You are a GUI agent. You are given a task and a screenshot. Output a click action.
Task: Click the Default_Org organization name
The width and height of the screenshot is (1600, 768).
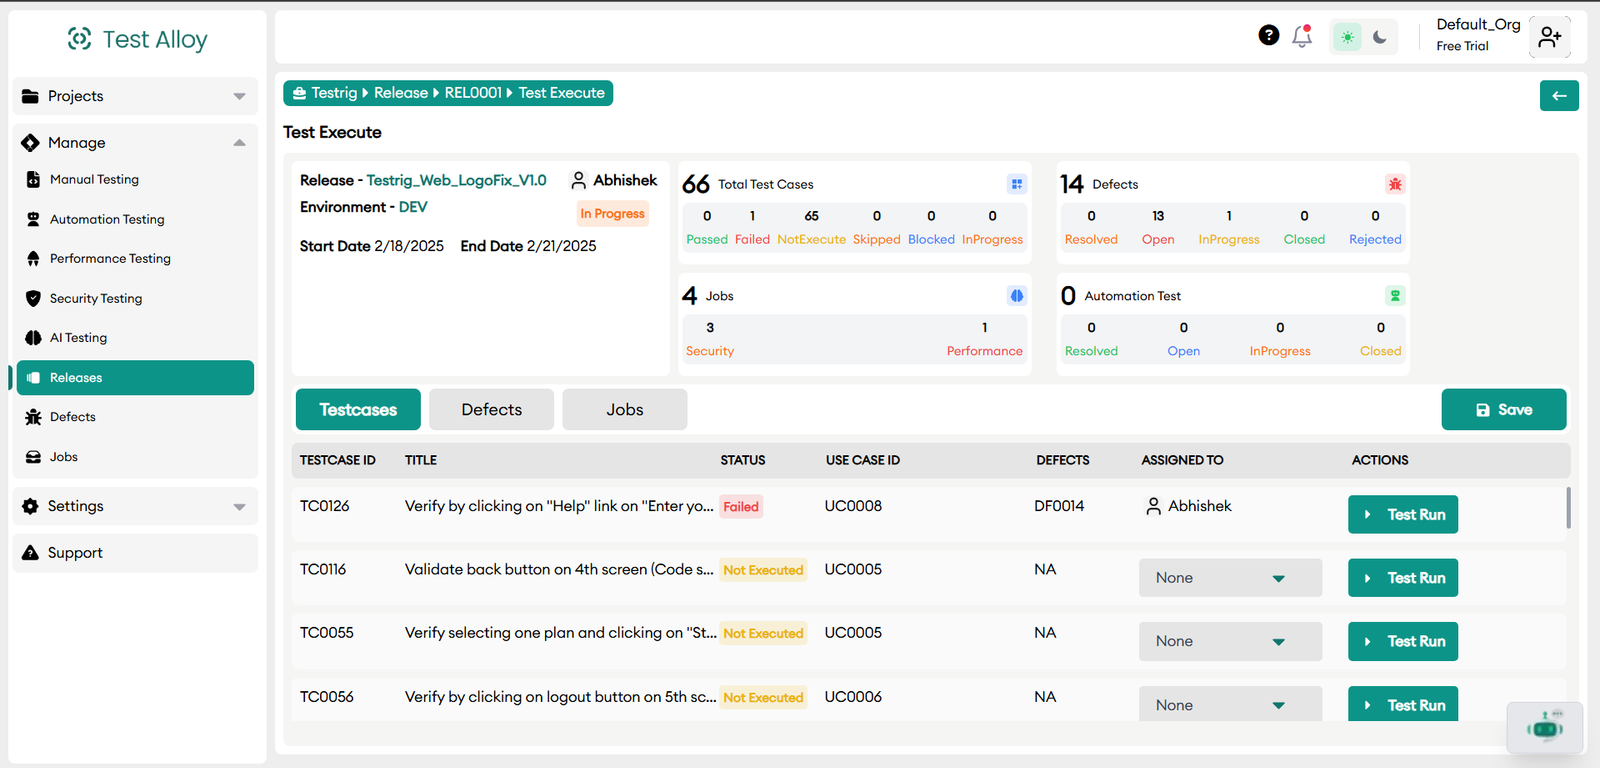click(1478, 24)
